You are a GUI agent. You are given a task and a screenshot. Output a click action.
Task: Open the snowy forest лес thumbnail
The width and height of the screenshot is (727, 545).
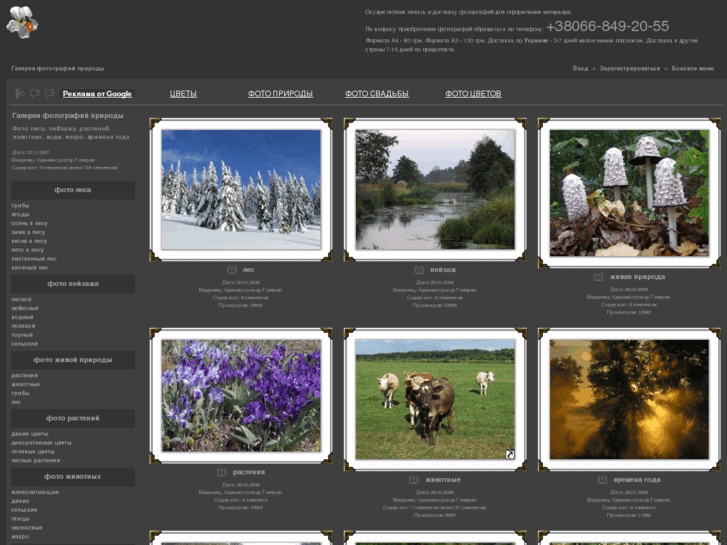coord(241,190)
